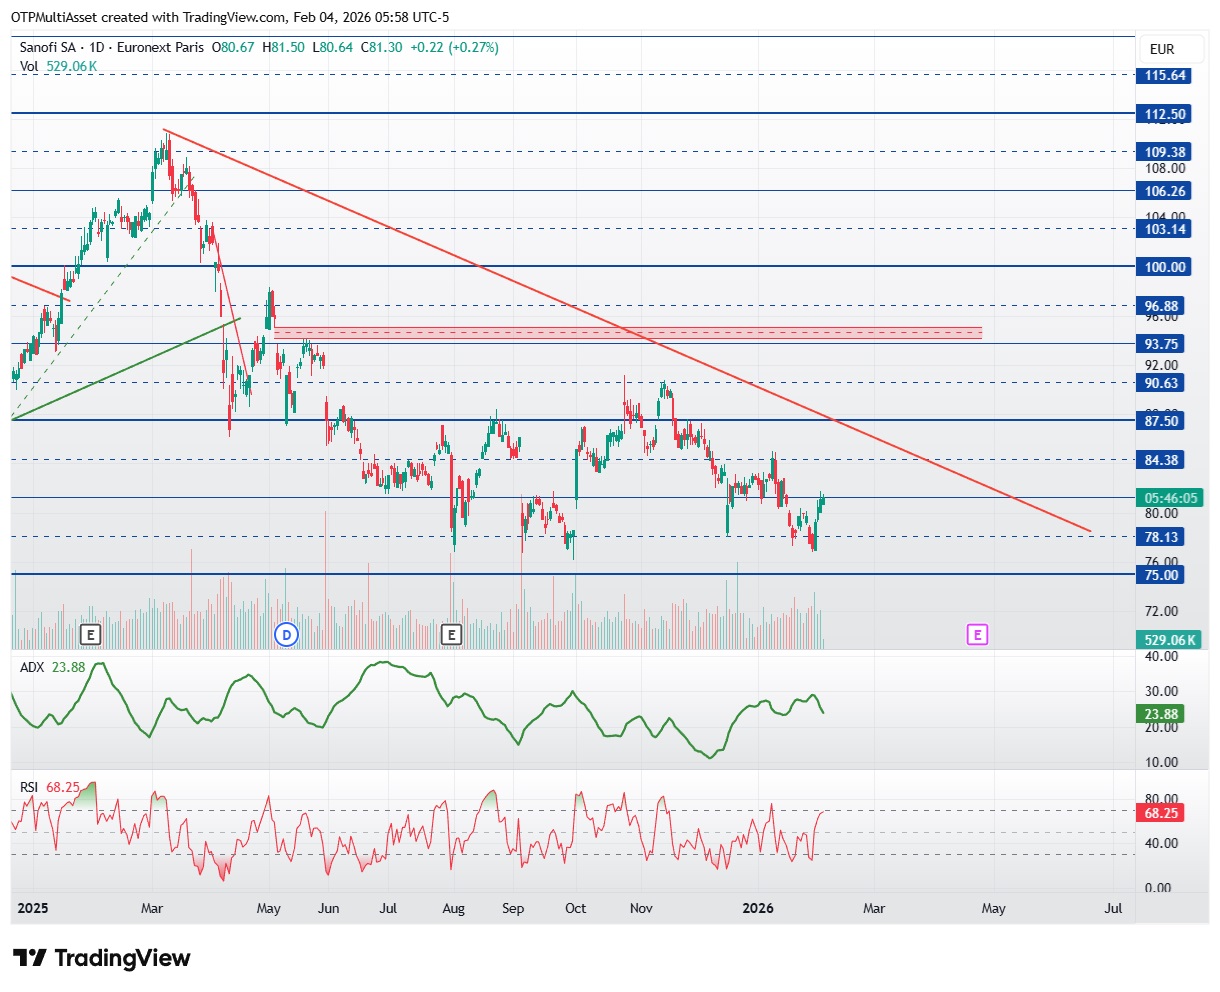Click the green 529.06K volume axis label
This screenshot has width=1220, height=992.
click(x=1170, y=640)
